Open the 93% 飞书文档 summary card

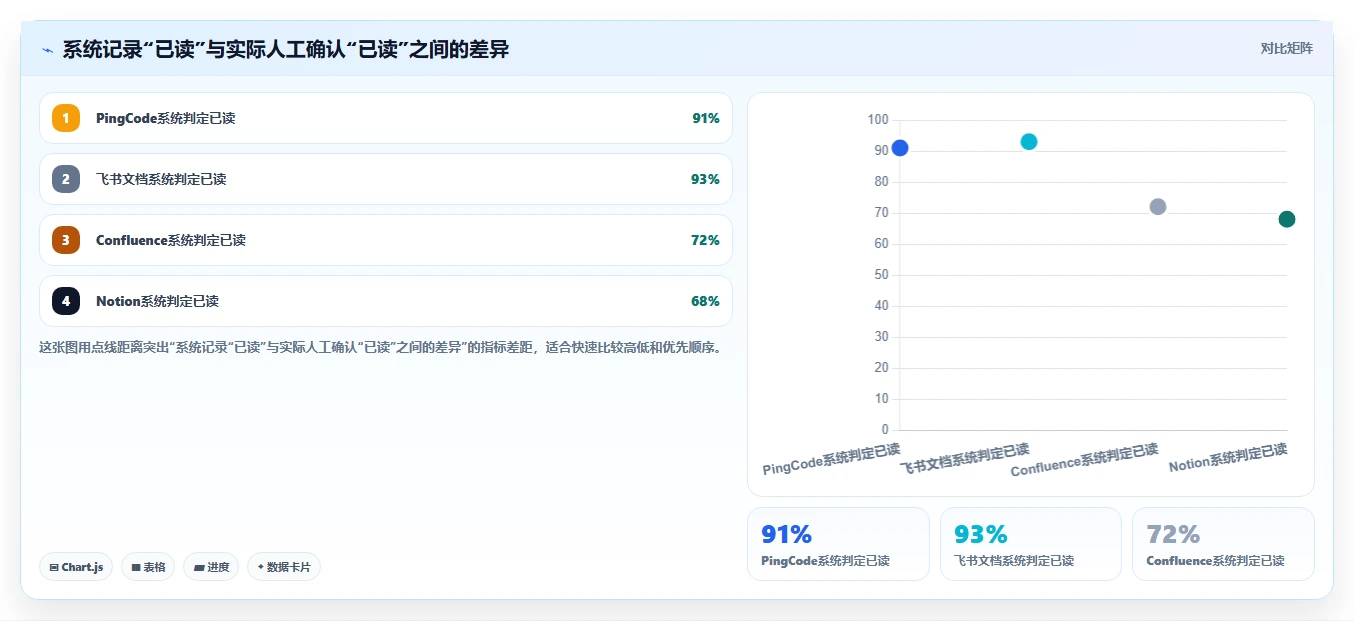click(x=1031, y=544)
